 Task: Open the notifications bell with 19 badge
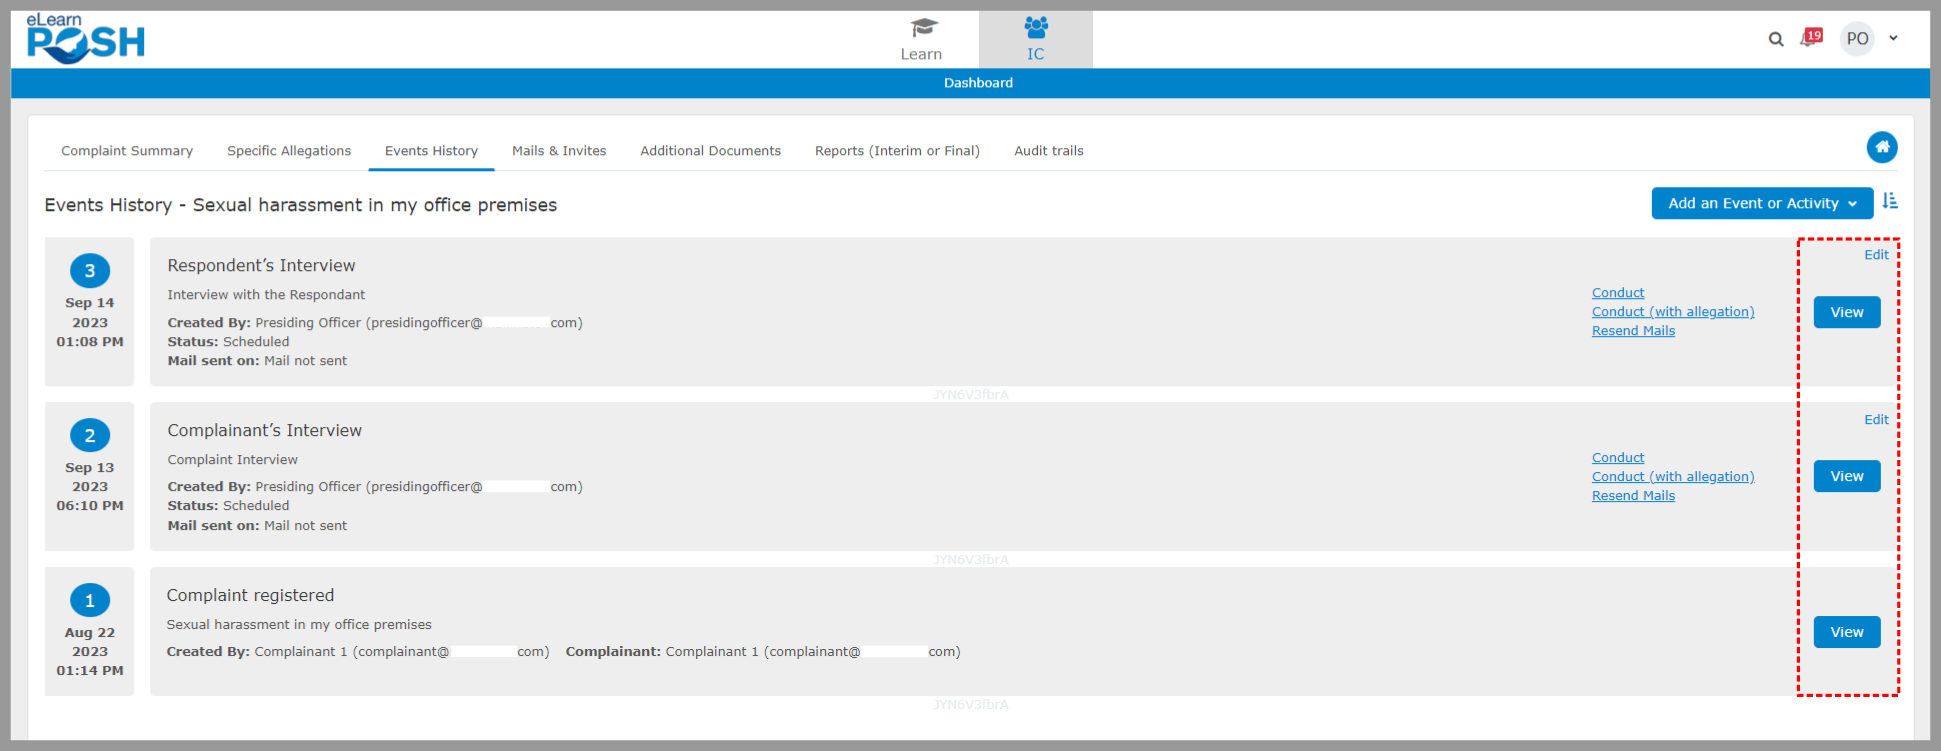(x=1810, y=38)
